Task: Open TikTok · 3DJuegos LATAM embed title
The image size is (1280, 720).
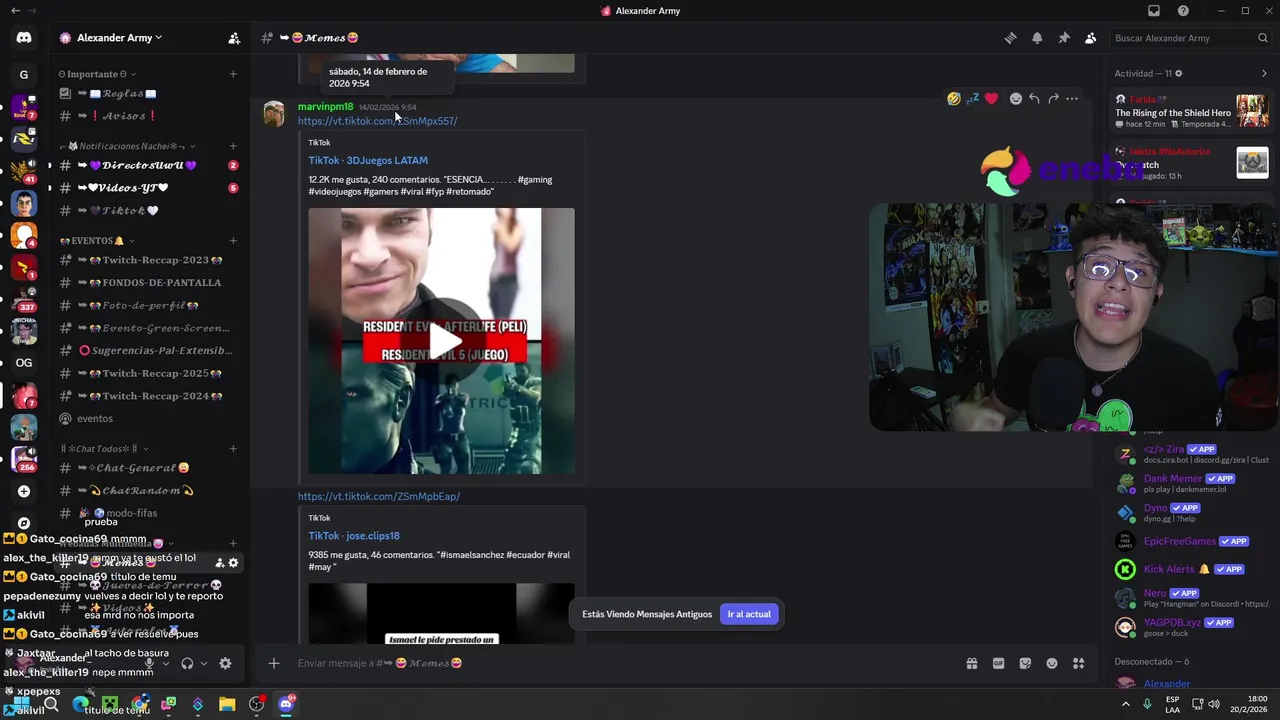Action: (x=368, y=160)
